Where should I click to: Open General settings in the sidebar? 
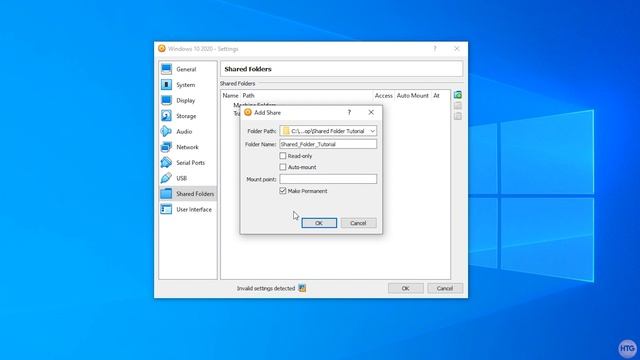[187, 69]
